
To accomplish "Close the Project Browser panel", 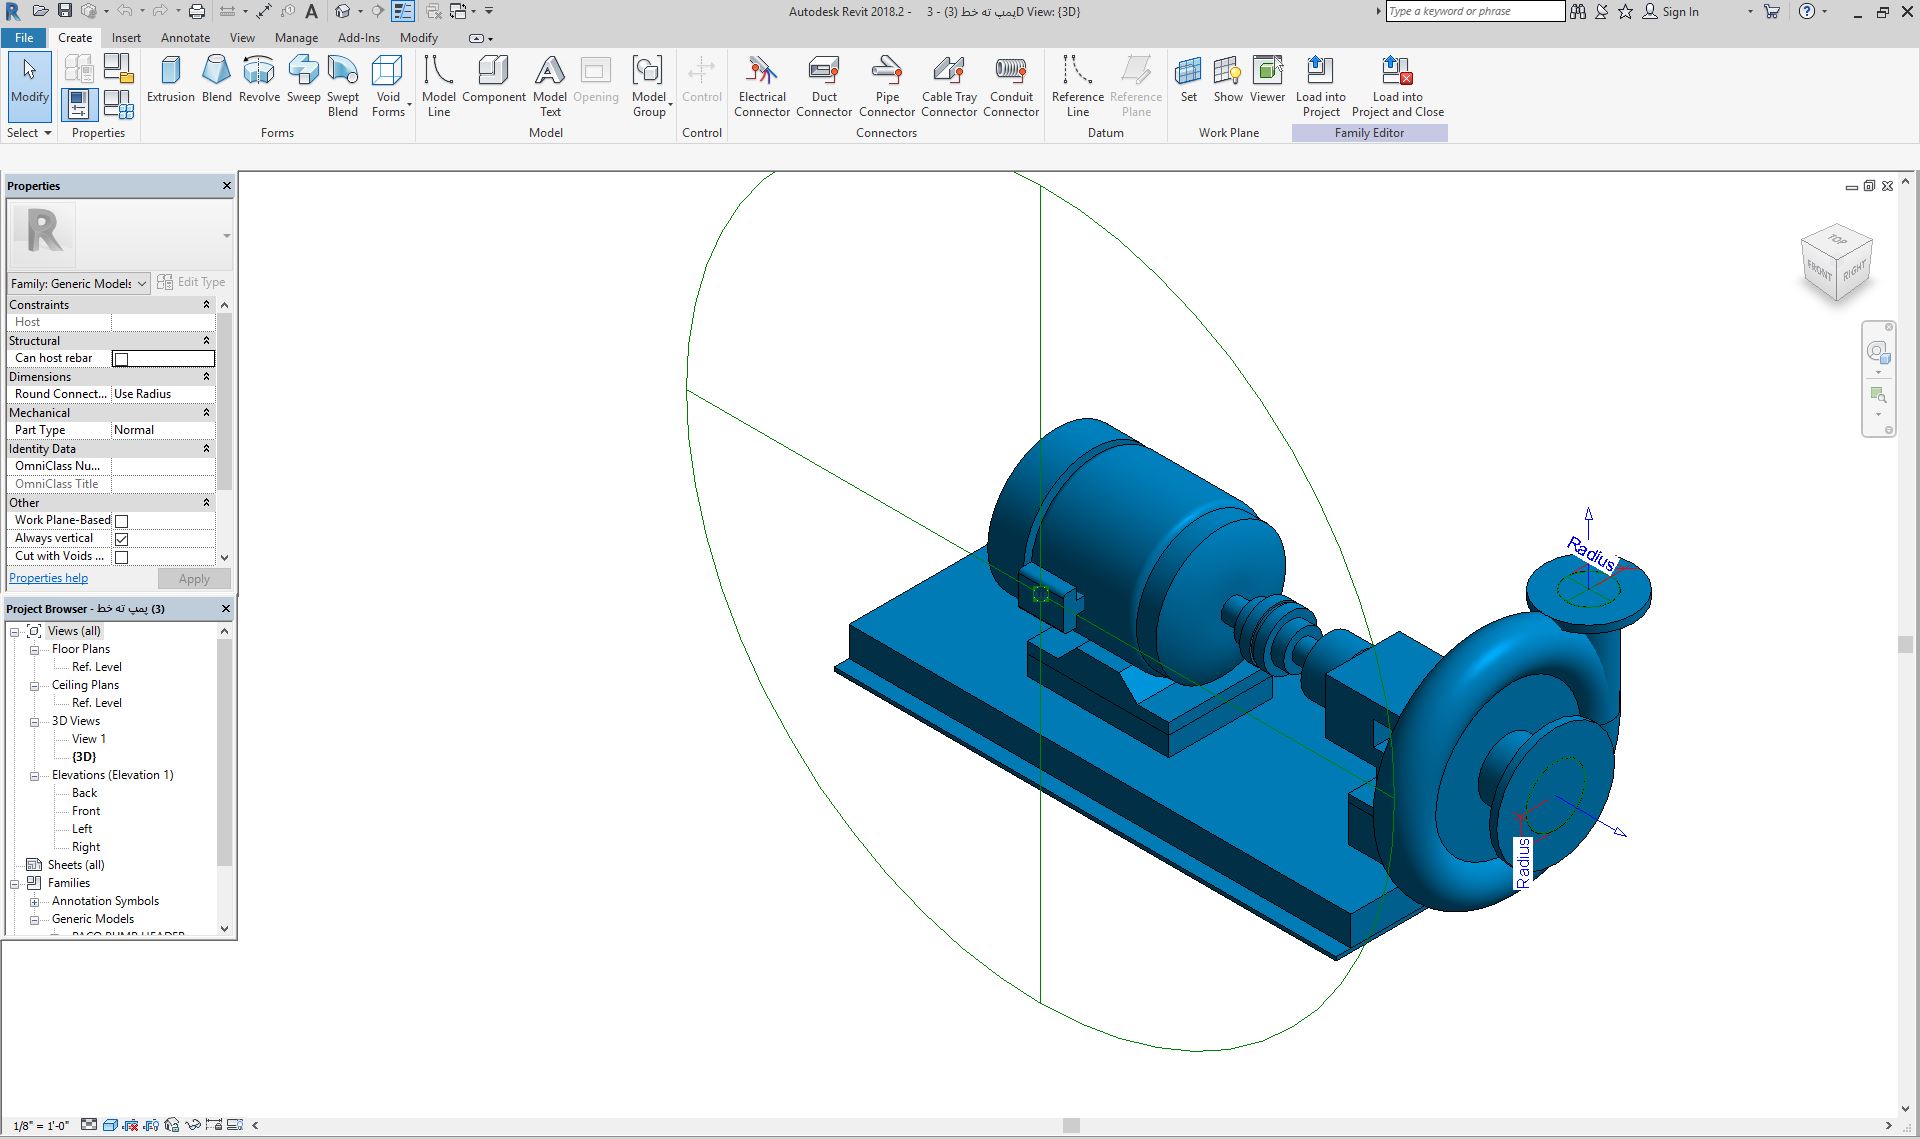I will tap(226, 609).
